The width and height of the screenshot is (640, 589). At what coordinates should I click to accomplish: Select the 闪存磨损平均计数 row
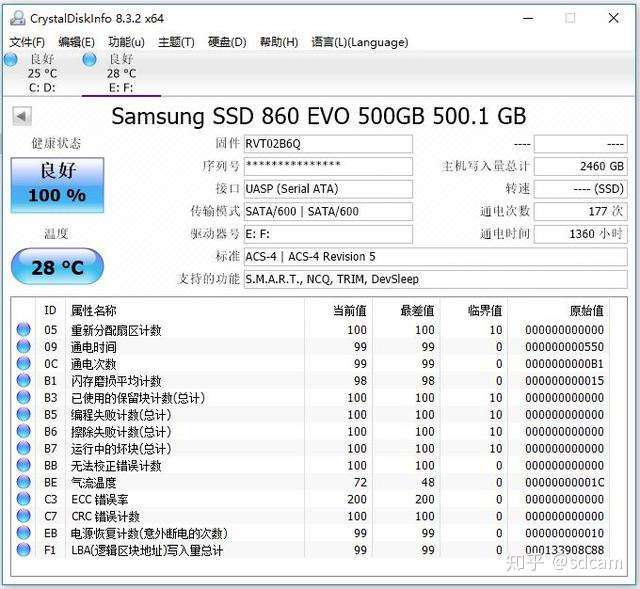click(x=310, y=380)
